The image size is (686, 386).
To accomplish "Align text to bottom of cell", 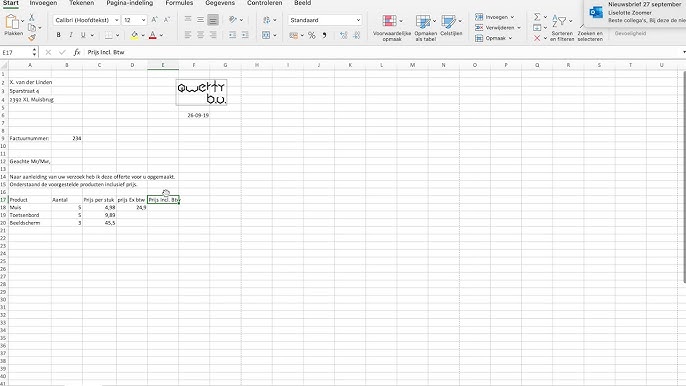I will (213, 20).
